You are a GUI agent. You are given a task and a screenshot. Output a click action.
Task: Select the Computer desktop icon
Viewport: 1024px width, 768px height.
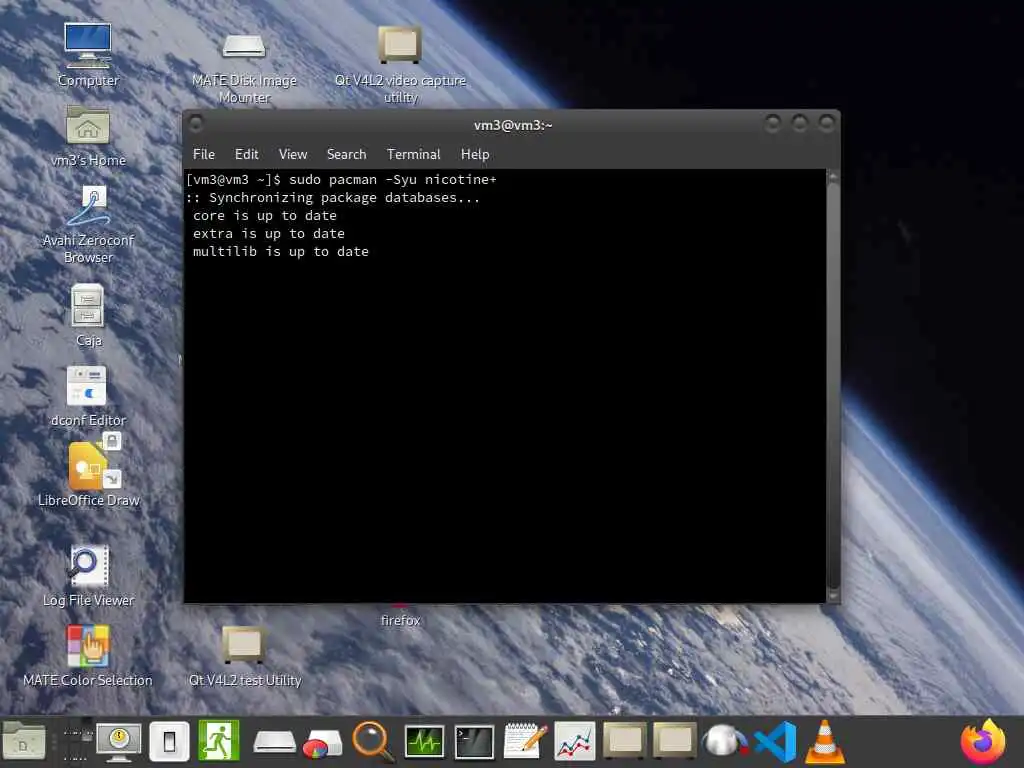coord(88,55)
